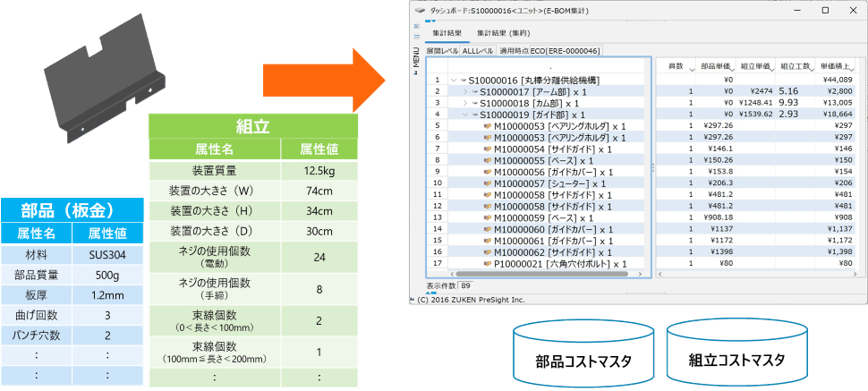Open the 組立工数 column header dropdown
This screenshot has height=391, width=868.
(x=812, y=69)
